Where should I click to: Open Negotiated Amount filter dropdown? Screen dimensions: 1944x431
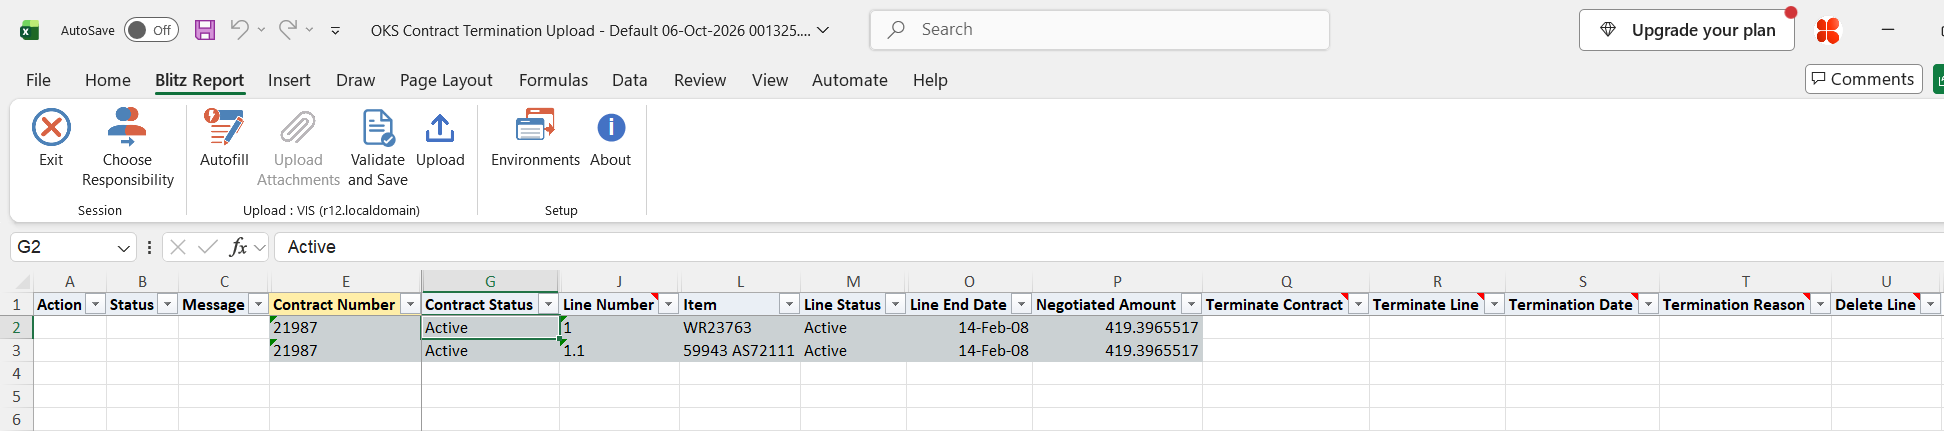coord(1192,304)
